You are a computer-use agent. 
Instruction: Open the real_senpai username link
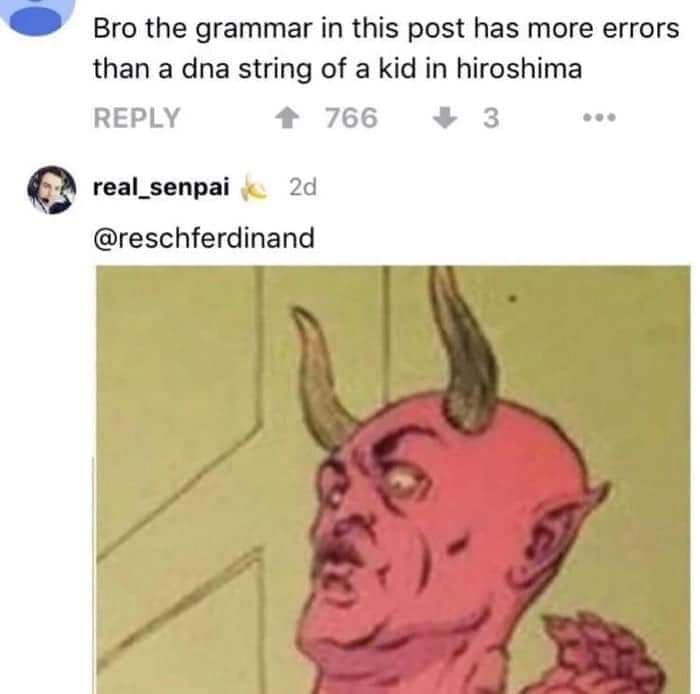coord(161,187)
